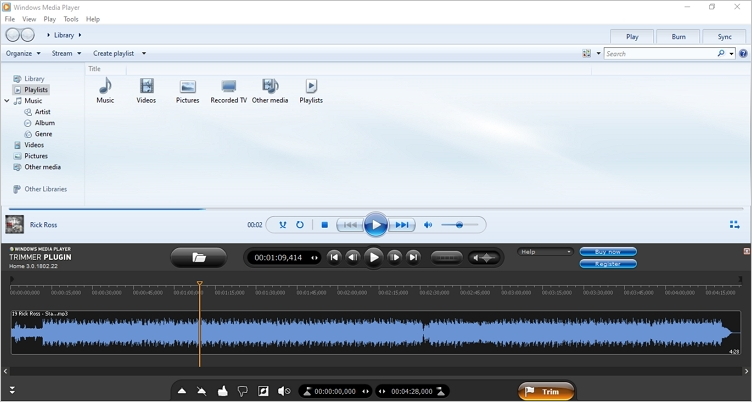Screen dimensions: 752x402
Task: Skip to next track in Media Player
Action: pos(402,225)
